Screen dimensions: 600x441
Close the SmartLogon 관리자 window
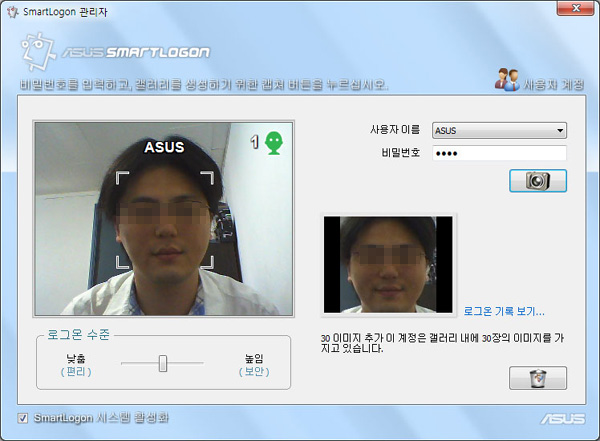tap(575, 8)
